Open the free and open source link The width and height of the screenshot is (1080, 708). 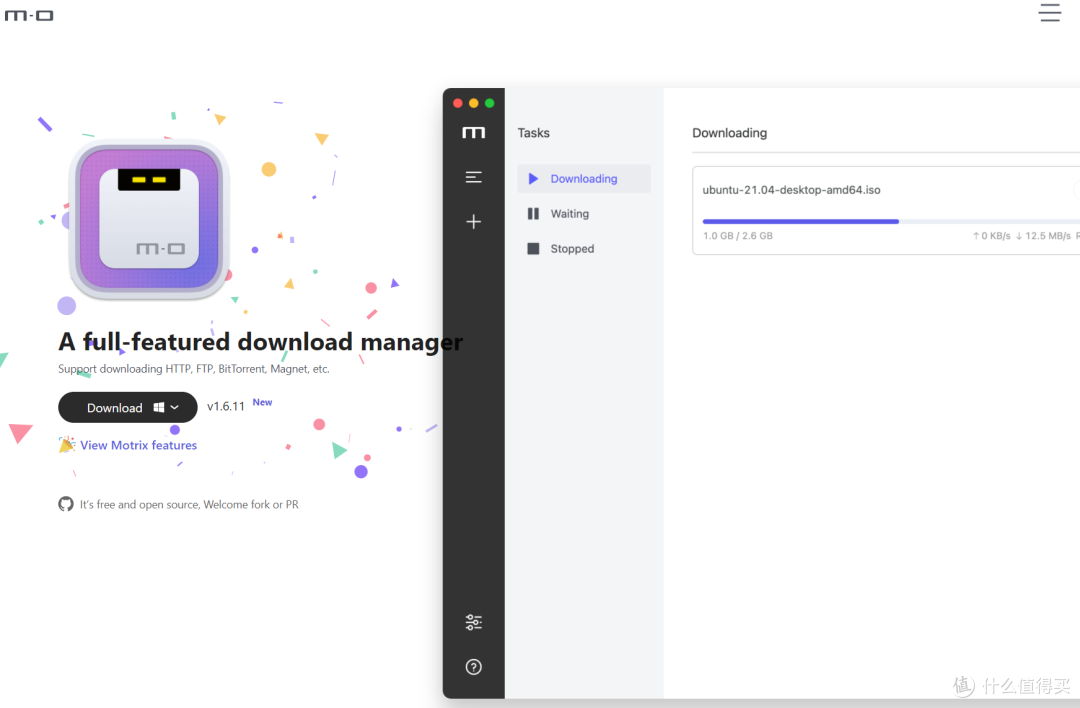[189, 505]
